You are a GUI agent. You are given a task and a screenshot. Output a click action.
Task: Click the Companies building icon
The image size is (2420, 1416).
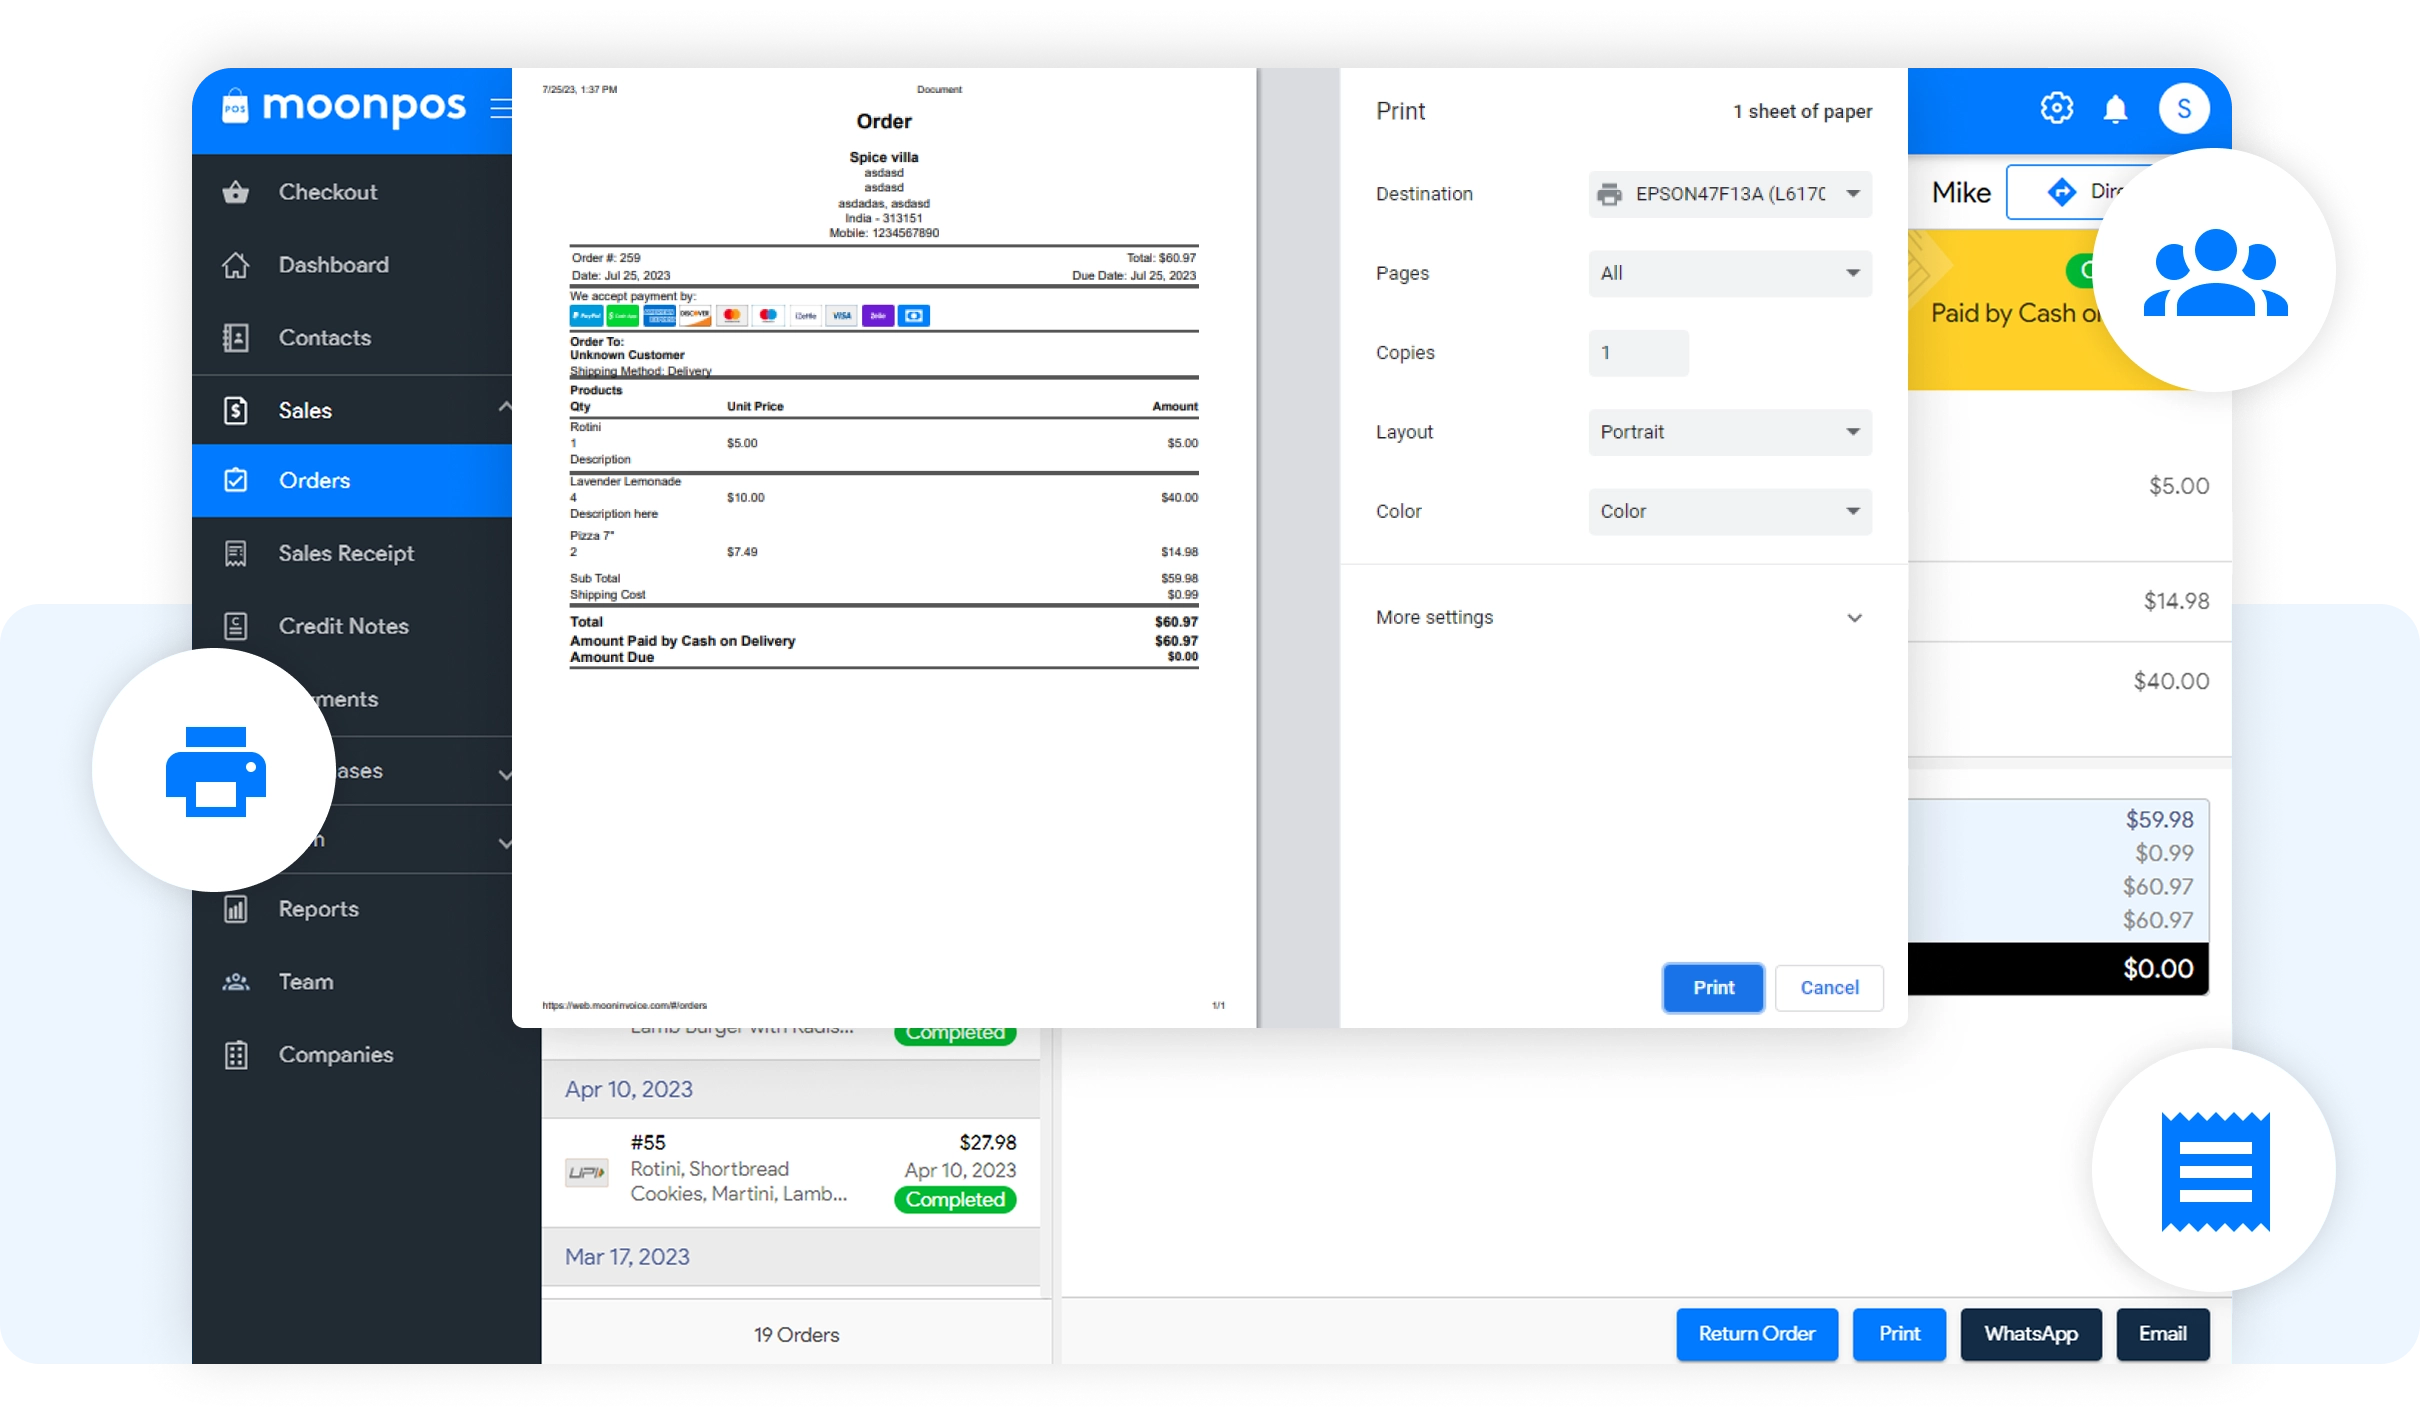236,1055
